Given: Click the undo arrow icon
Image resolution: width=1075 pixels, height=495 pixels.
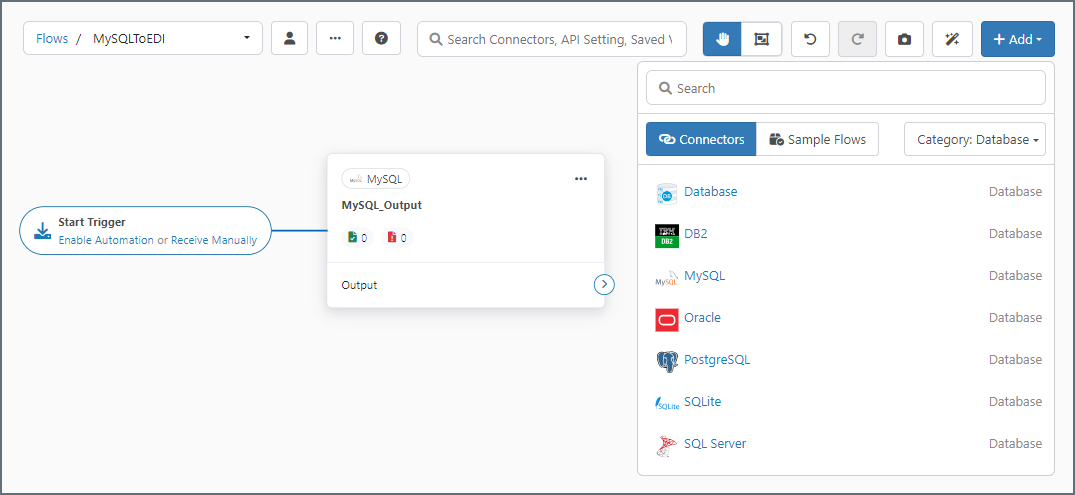Looking at the screenshot, I should coord(810,39).
